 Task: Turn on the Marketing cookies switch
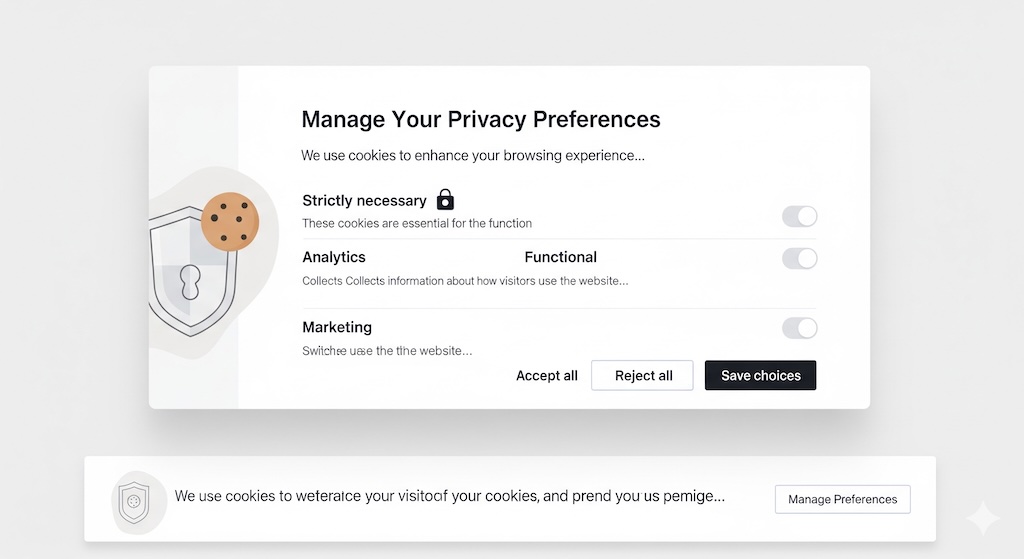(x=799, y=328)
